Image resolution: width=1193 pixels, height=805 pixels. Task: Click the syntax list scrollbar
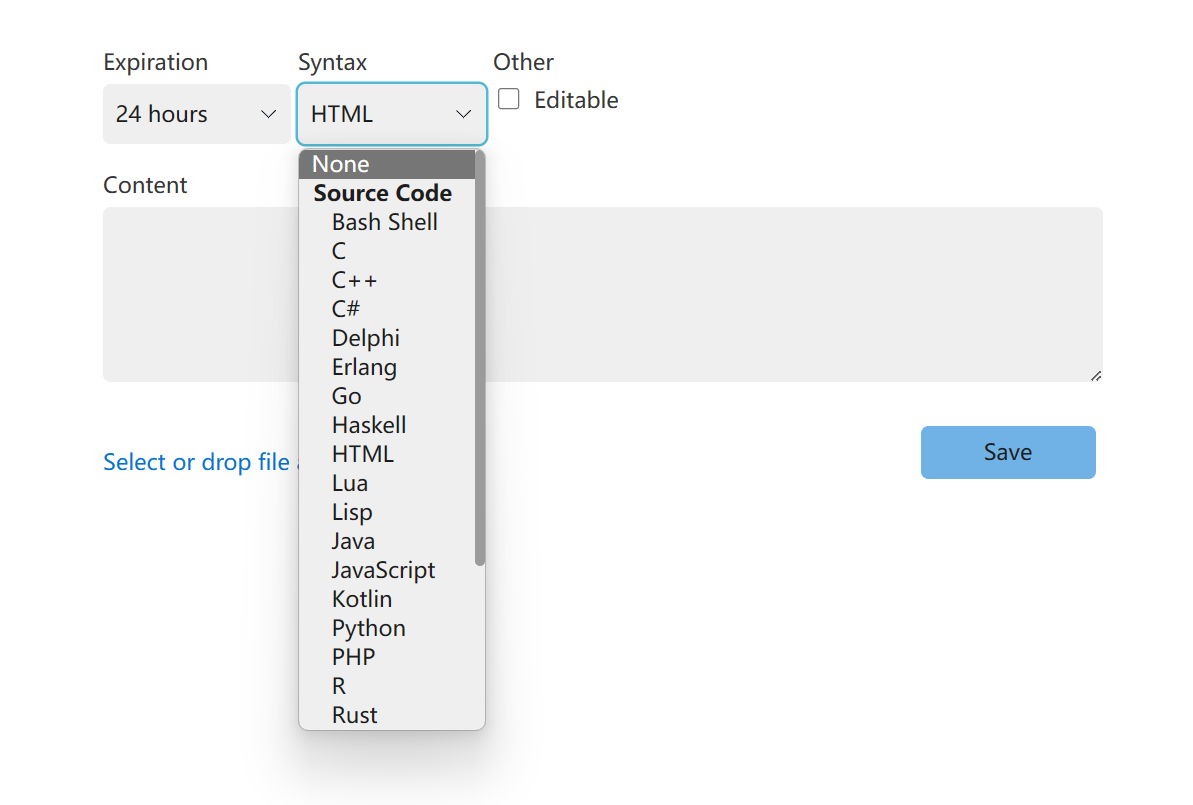480,360
